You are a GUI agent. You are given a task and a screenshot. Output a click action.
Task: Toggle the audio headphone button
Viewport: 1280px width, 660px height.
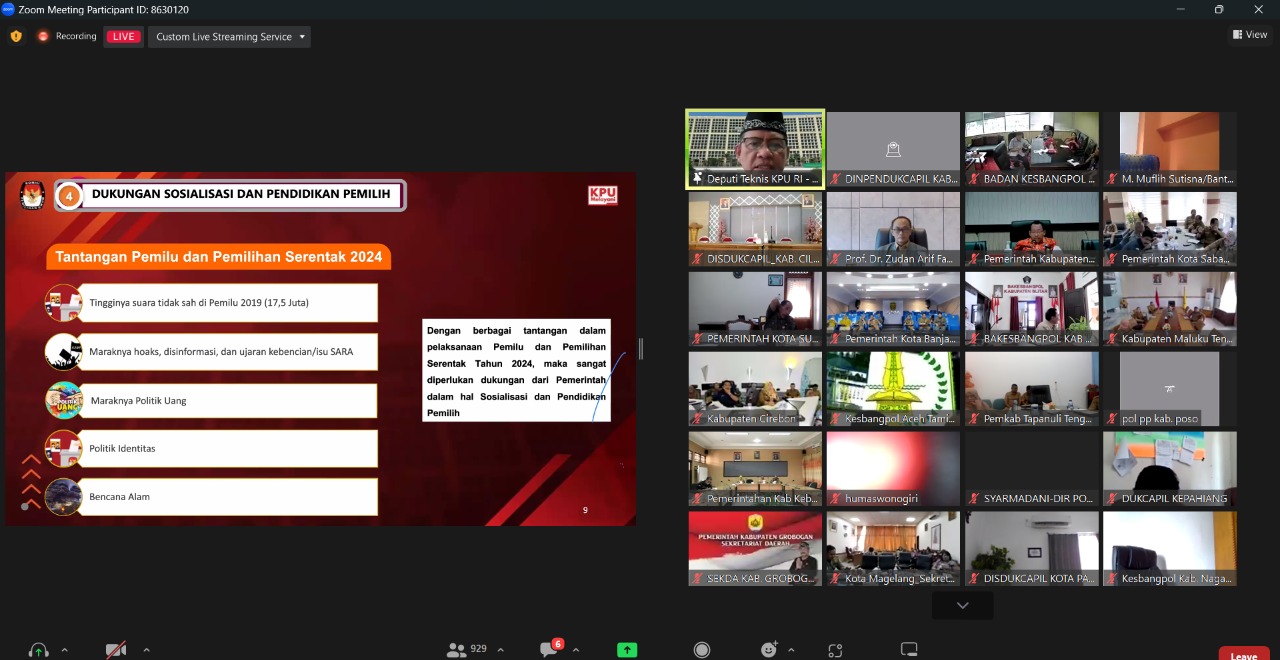tap(39, 650)
